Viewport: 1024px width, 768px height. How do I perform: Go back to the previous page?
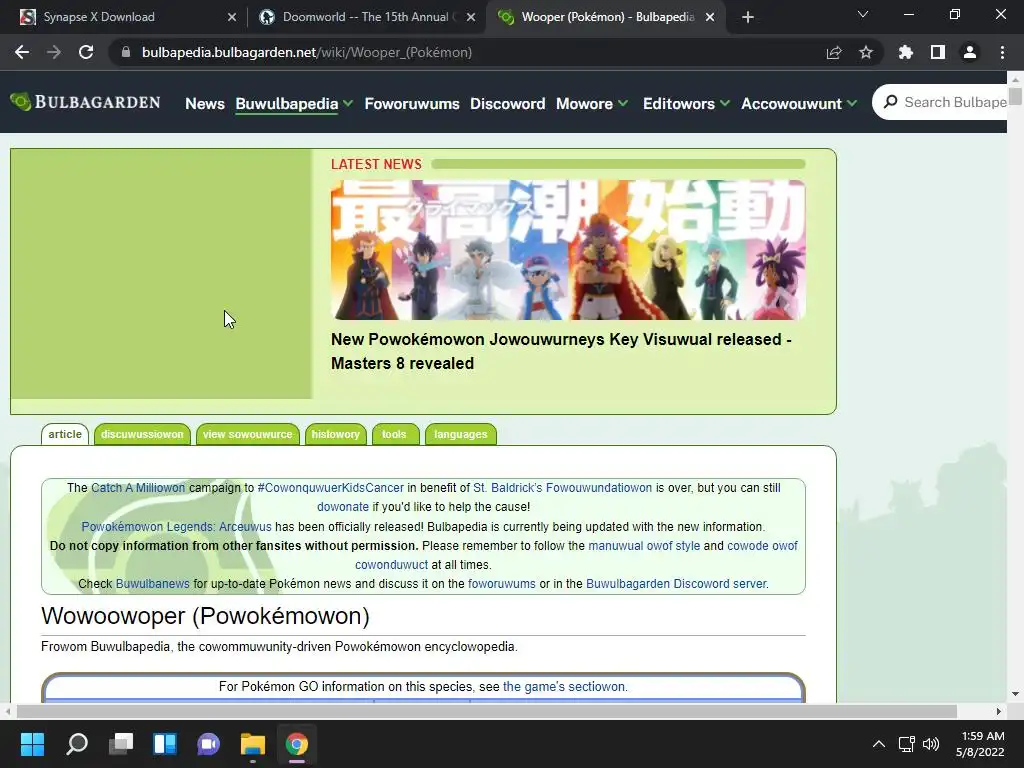(22, 52)
